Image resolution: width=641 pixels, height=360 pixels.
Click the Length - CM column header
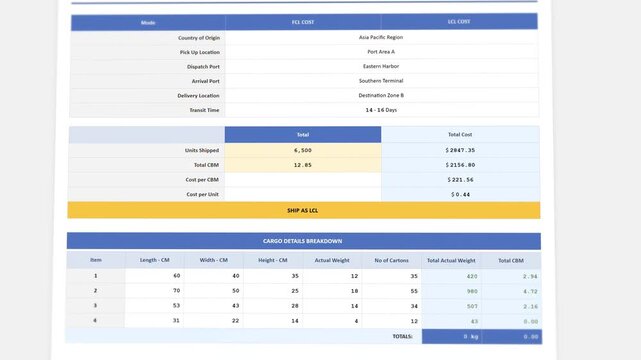(155, 260)
